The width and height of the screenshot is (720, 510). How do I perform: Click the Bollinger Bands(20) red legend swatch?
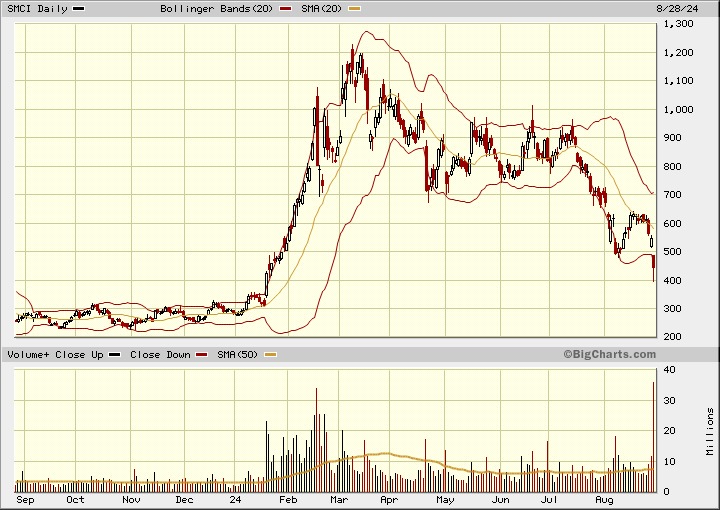(286, 9)
